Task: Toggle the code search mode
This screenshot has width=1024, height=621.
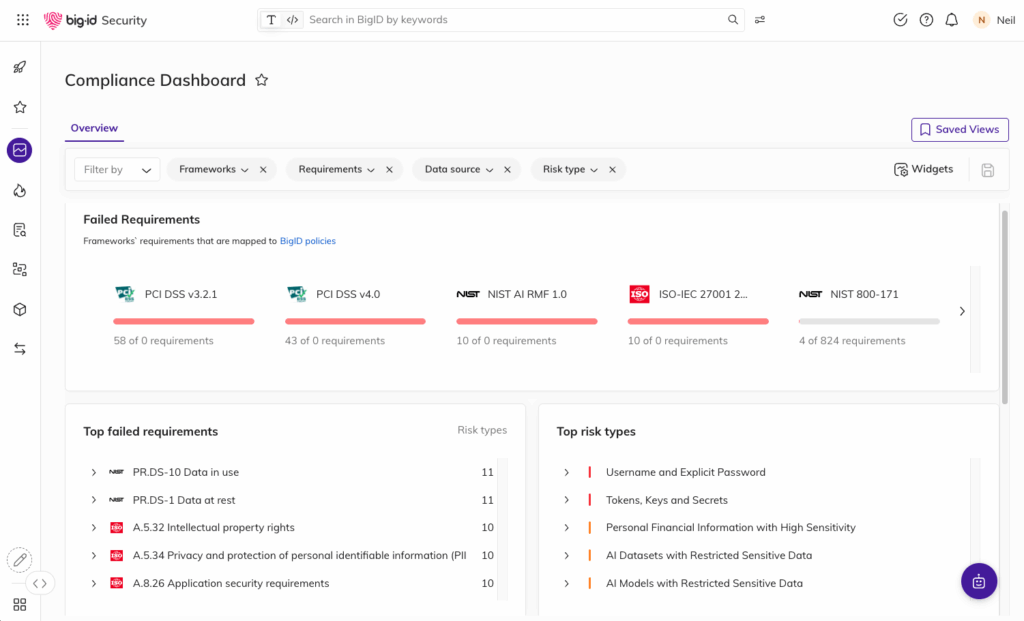Action: coord(292,20)
